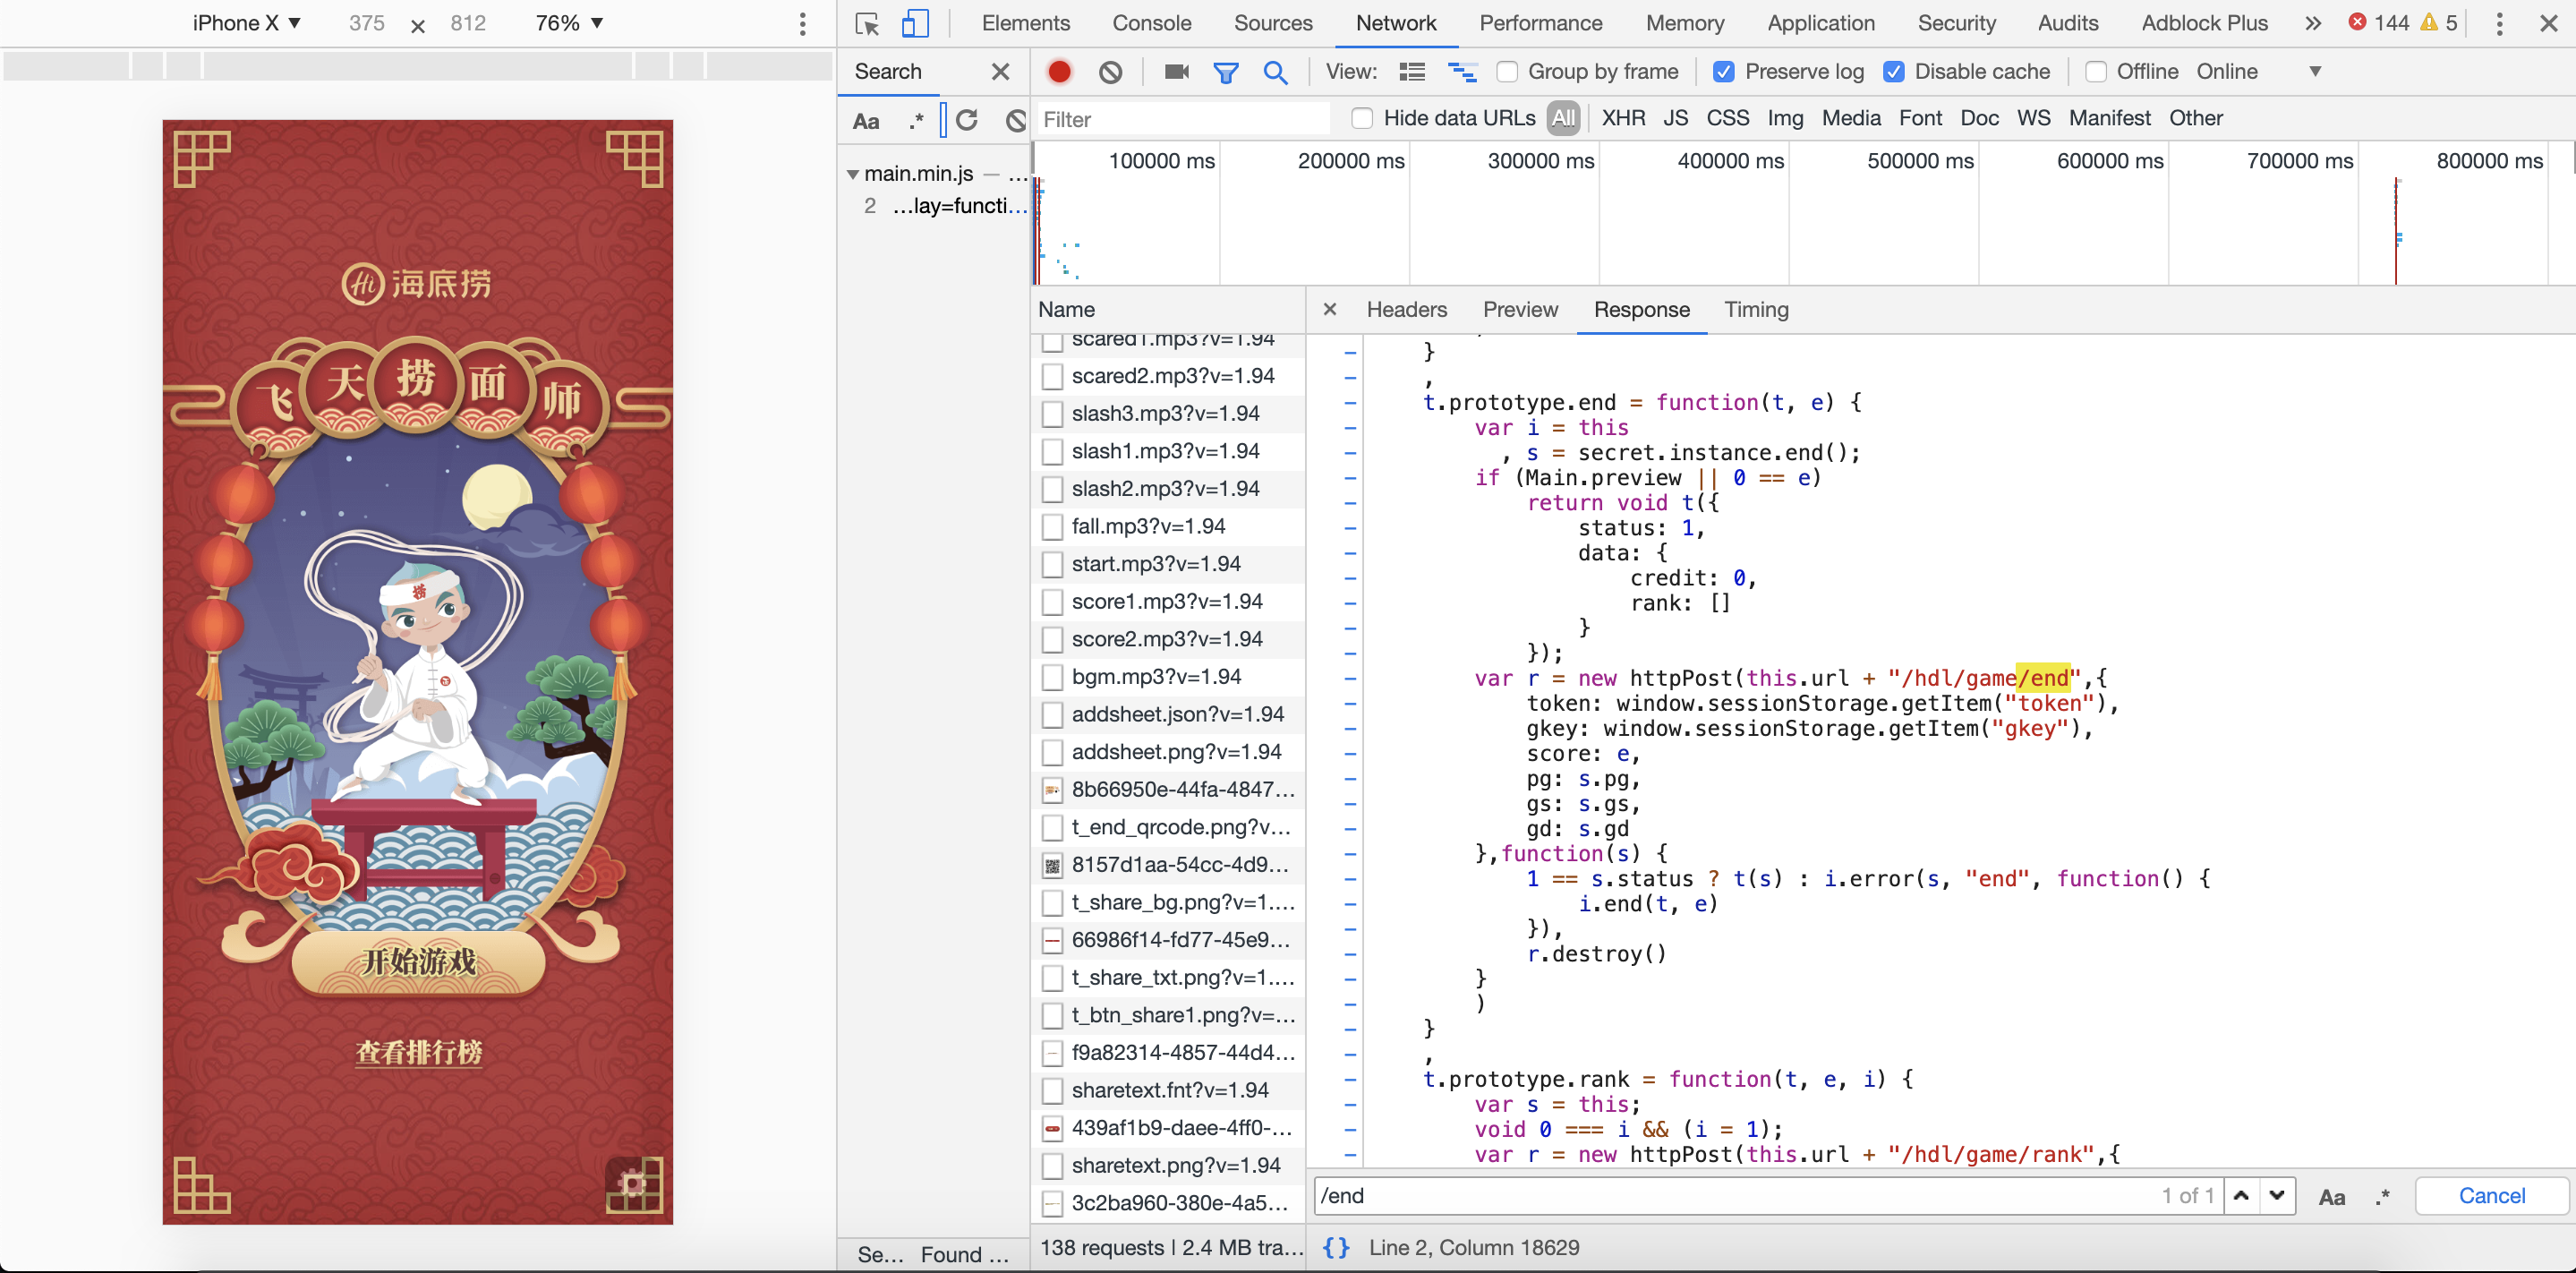Screen dimensions: 2576x1273
Task: Click the refresh search results icon
Action: pyautogui.click(x=967, y=120)
